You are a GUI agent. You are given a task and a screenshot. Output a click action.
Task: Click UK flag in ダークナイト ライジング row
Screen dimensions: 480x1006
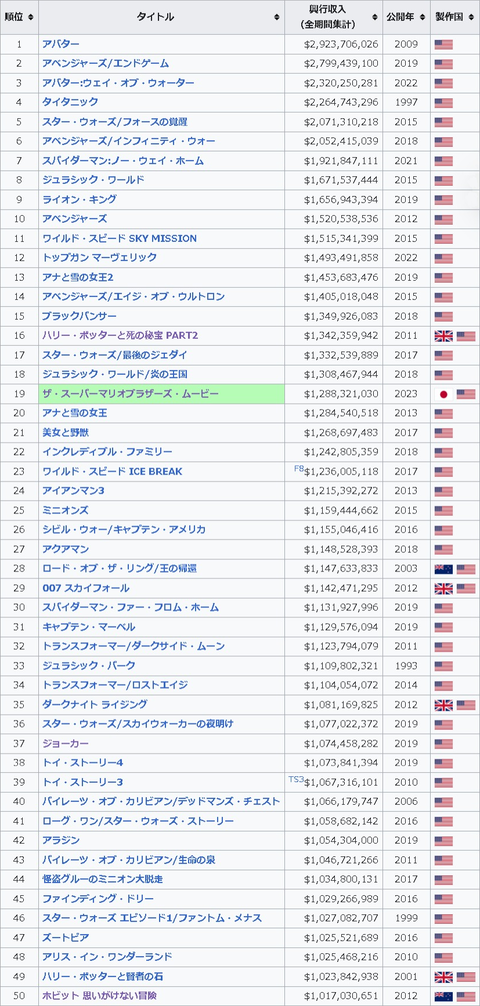pos(443,704)
